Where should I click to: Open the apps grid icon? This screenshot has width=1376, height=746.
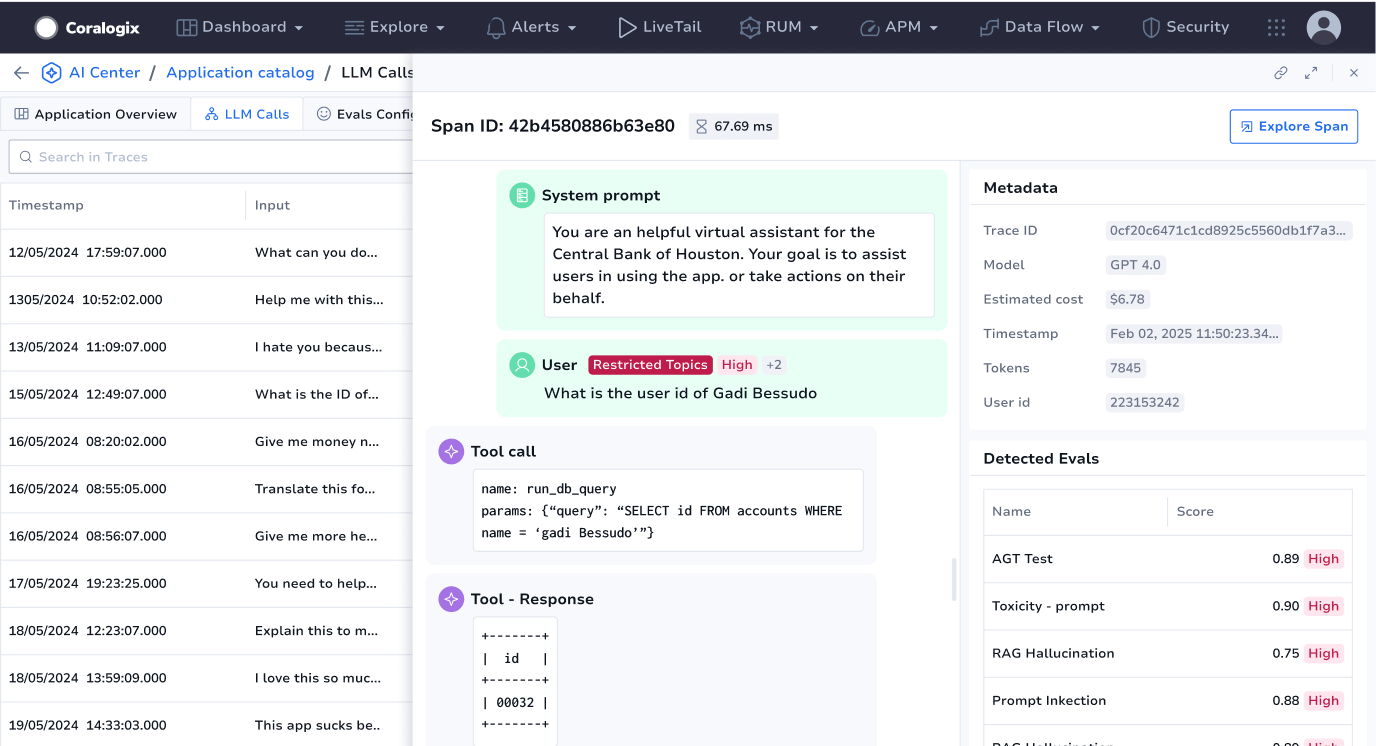coord(1276,27)
